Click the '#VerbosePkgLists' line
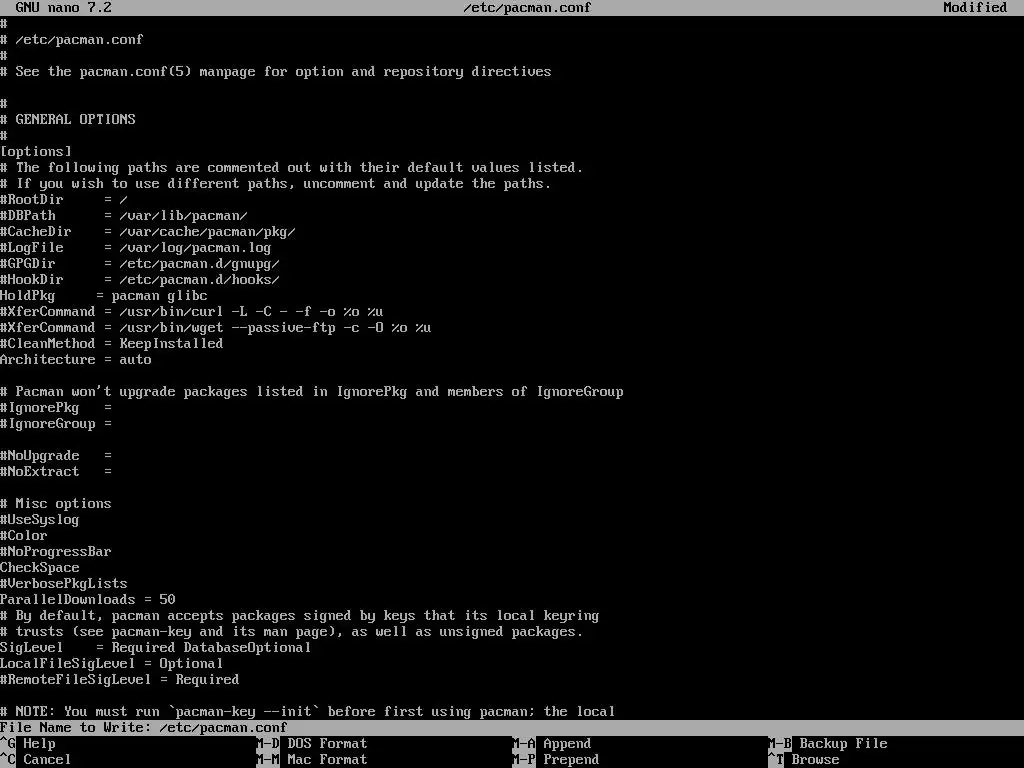1024x768 pixels. [x=64, y=584]
